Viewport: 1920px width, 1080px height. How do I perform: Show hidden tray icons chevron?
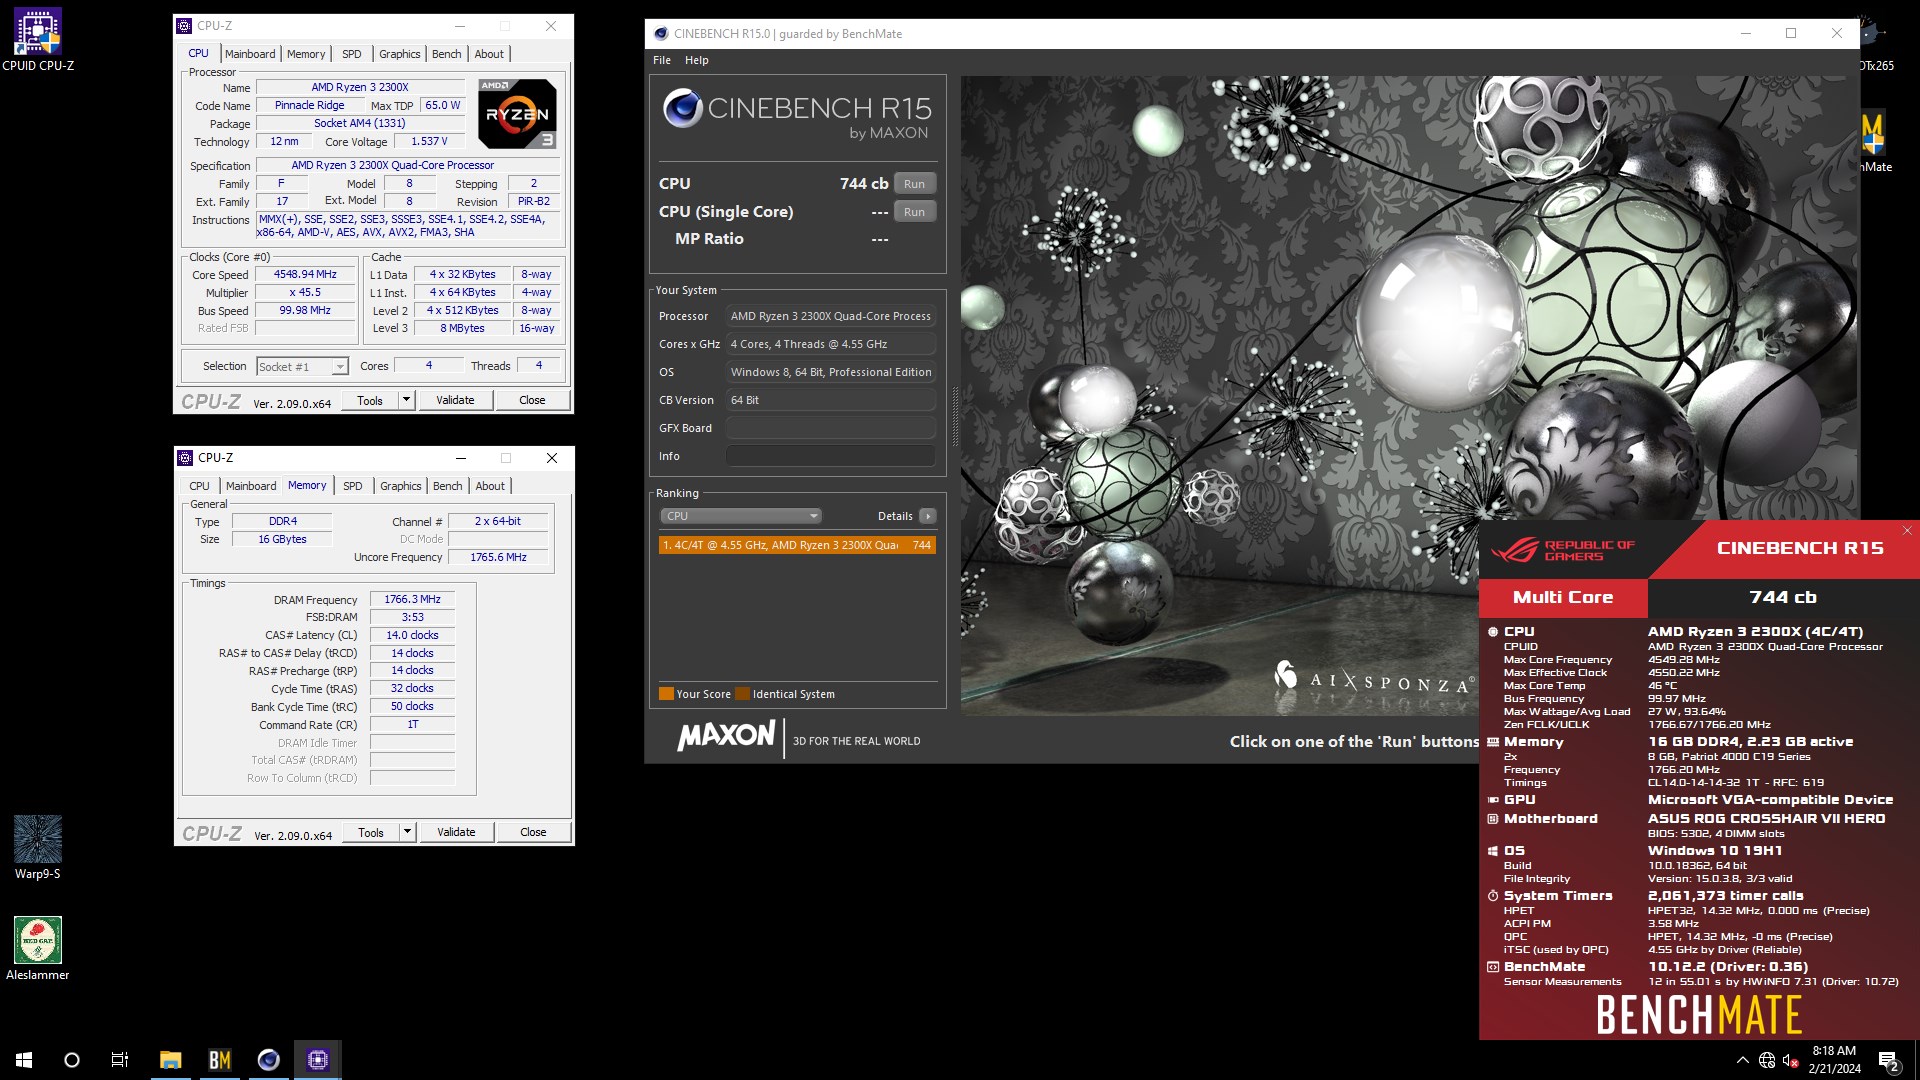click(x=1743, y=1060)
